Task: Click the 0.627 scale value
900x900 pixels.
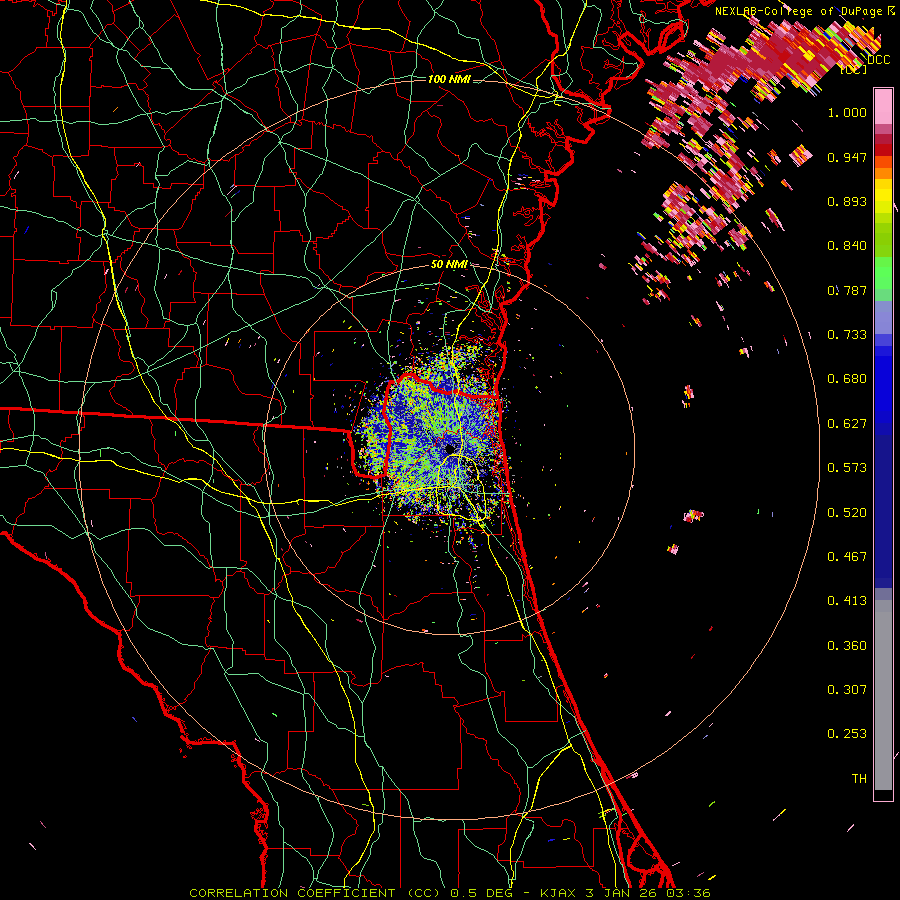Action: pyautogui.click(x=847, y=424)
